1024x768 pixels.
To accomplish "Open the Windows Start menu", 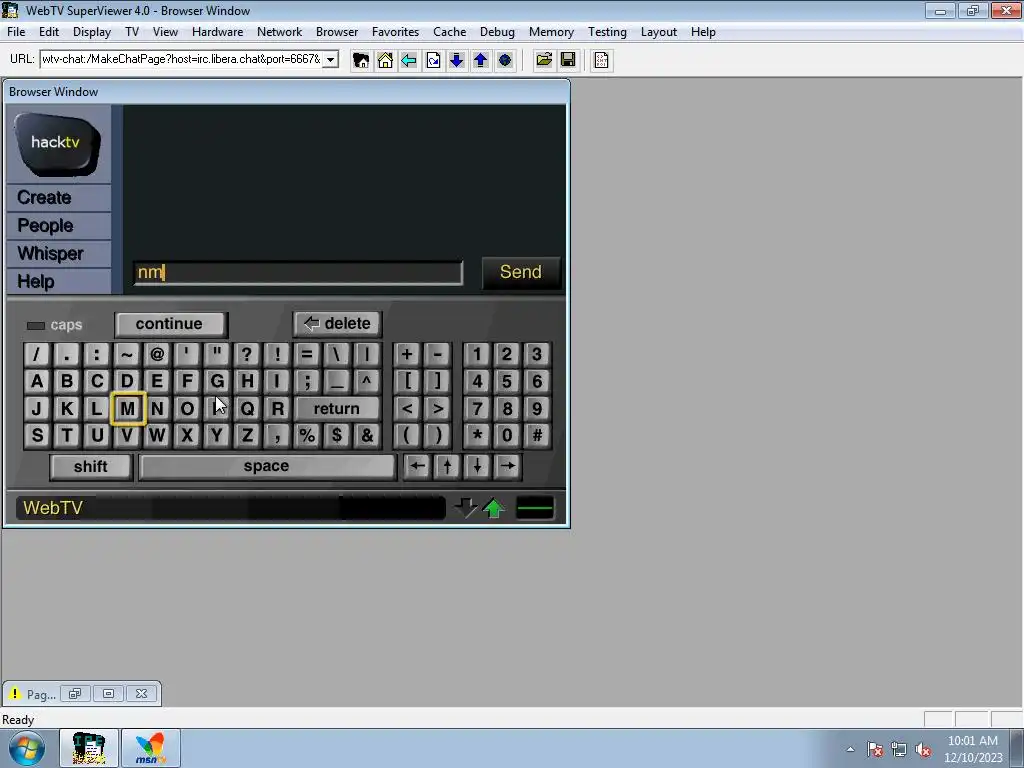I will 27,748.
